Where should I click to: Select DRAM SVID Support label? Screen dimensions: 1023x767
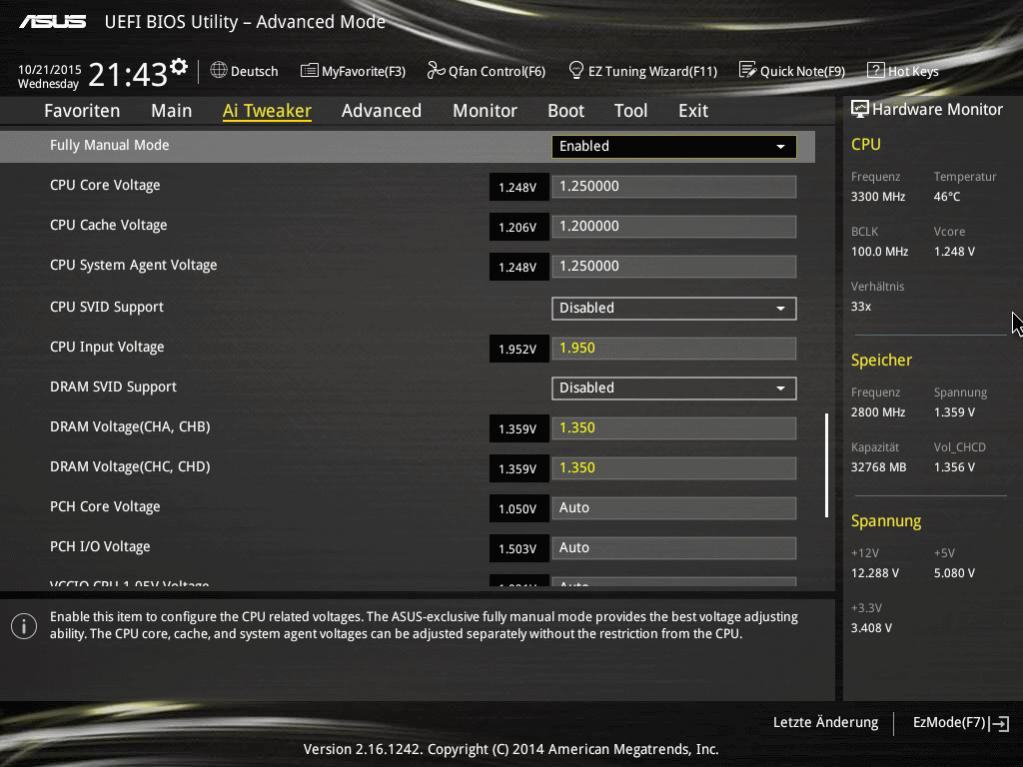[x=114, y=387]
